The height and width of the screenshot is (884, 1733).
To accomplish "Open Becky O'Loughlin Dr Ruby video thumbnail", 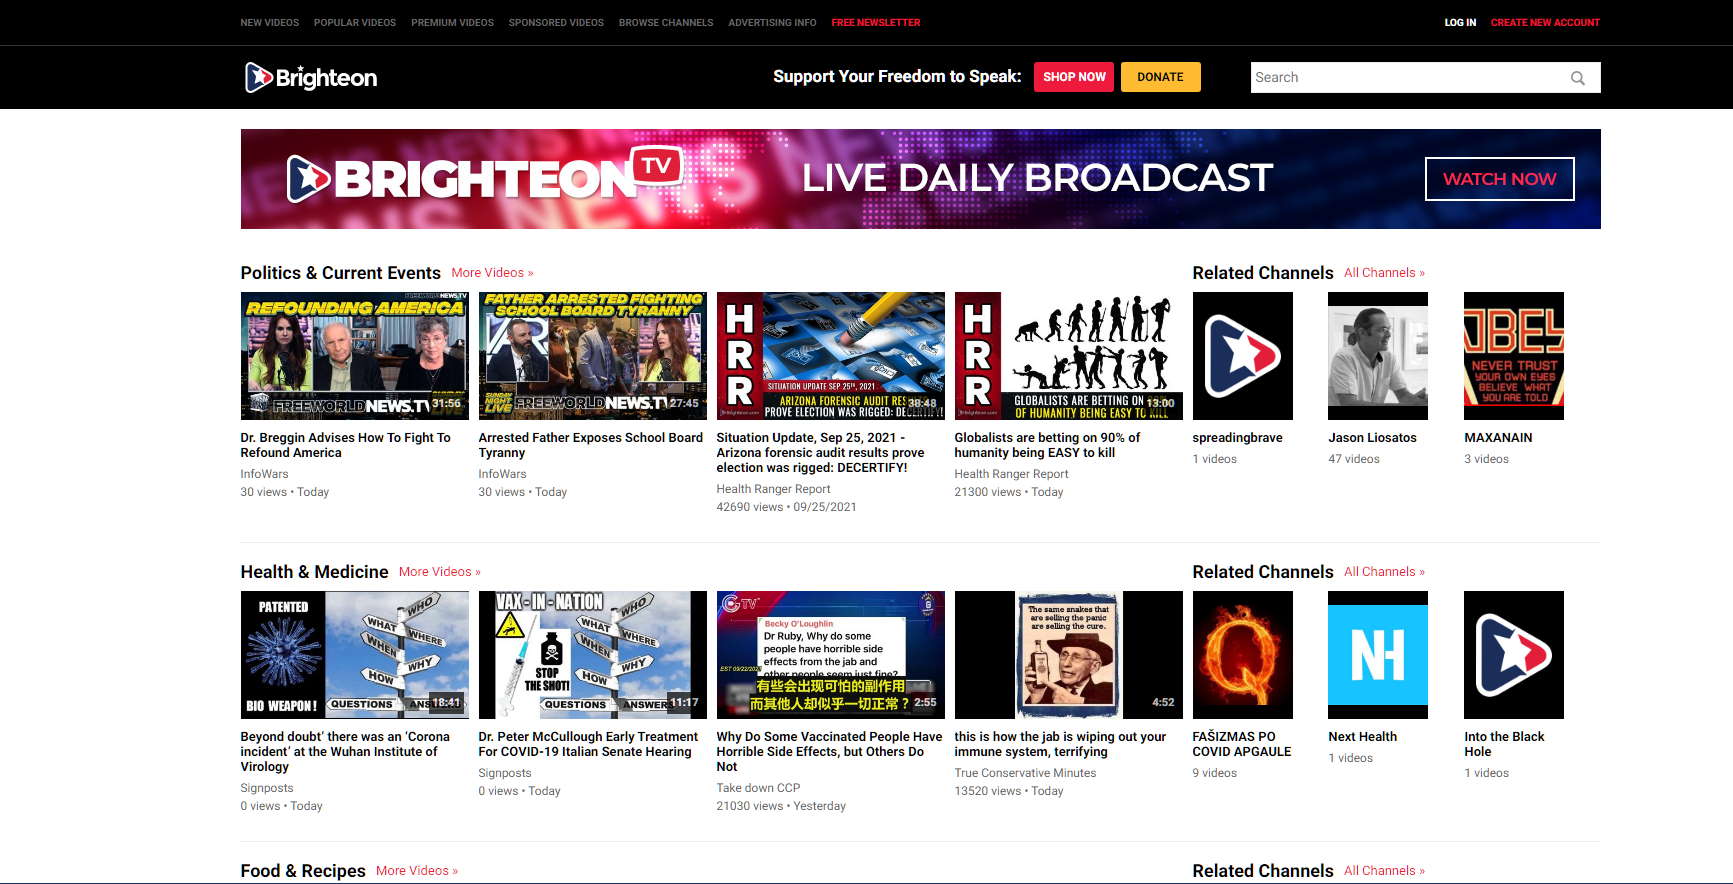I will tap(830, 655).
